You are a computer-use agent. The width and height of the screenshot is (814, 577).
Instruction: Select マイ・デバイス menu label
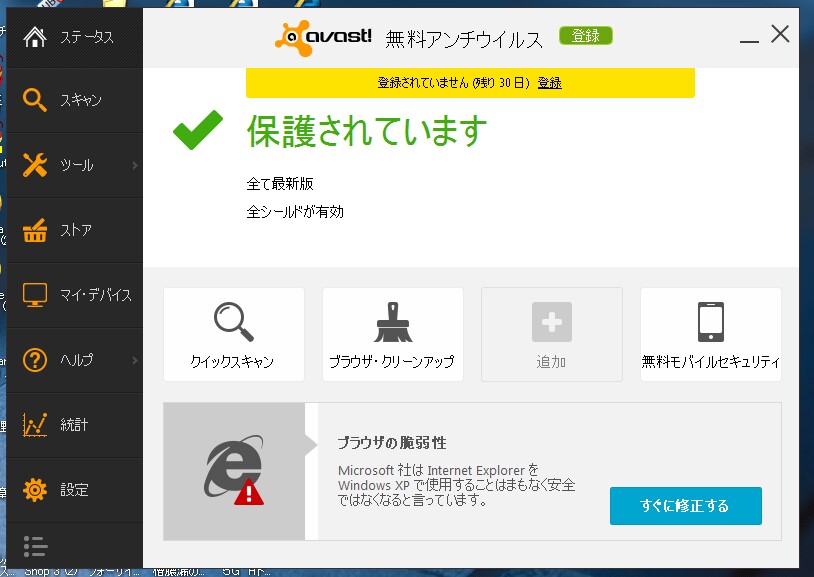point(96,295)
